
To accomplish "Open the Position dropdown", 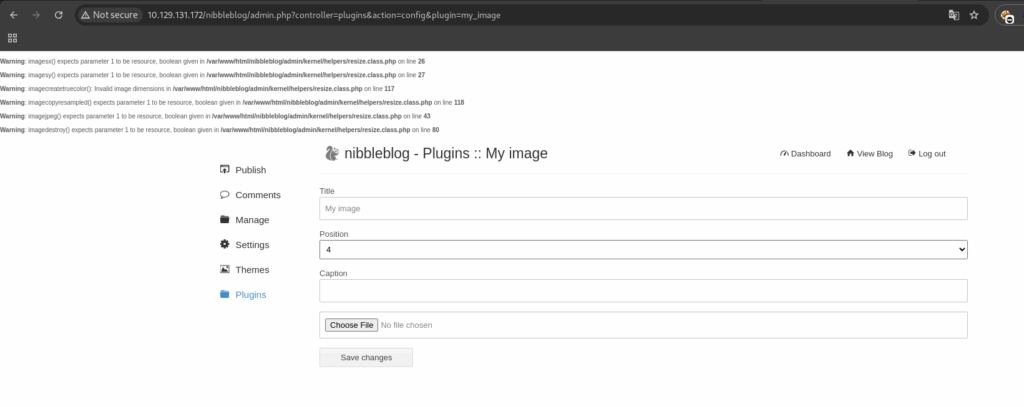I will click(x=643, y=250).
